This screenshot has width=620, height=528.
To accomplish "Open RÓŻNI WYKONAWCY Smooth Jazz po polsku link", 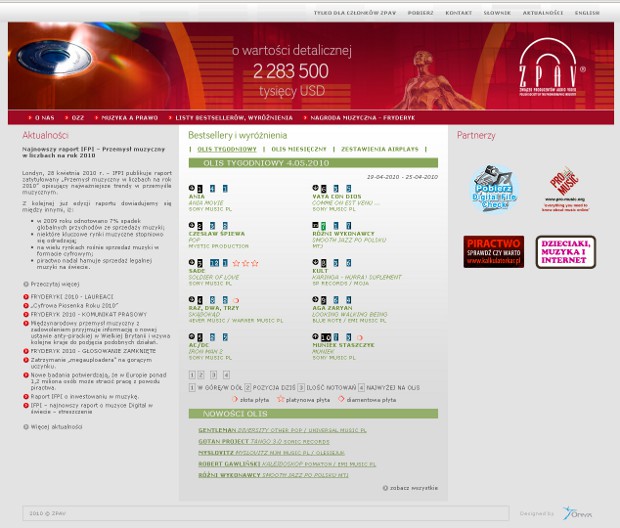I will point(273,475).
